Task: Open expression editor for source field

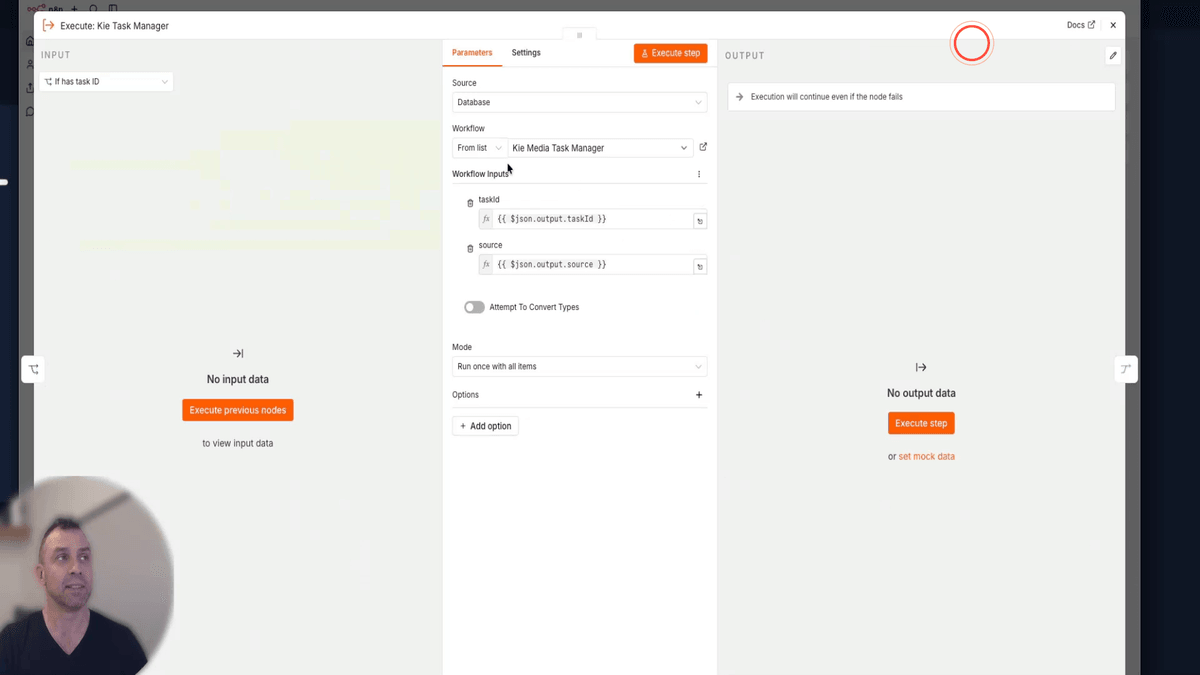Action: coord(700,267)
